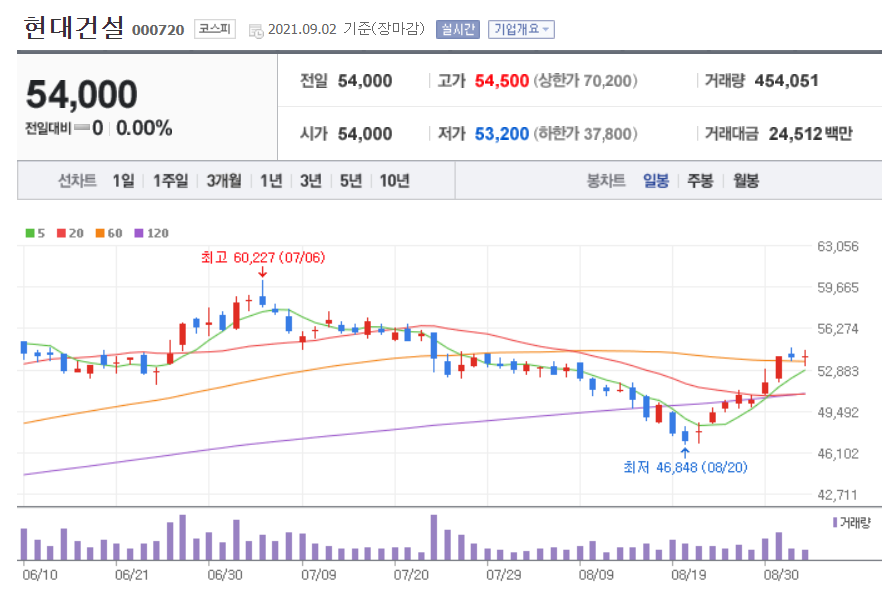This screenshot has height=592, width=882.
Task: Click the 0.00% change rate value
Action: click(x=144, y=128)
